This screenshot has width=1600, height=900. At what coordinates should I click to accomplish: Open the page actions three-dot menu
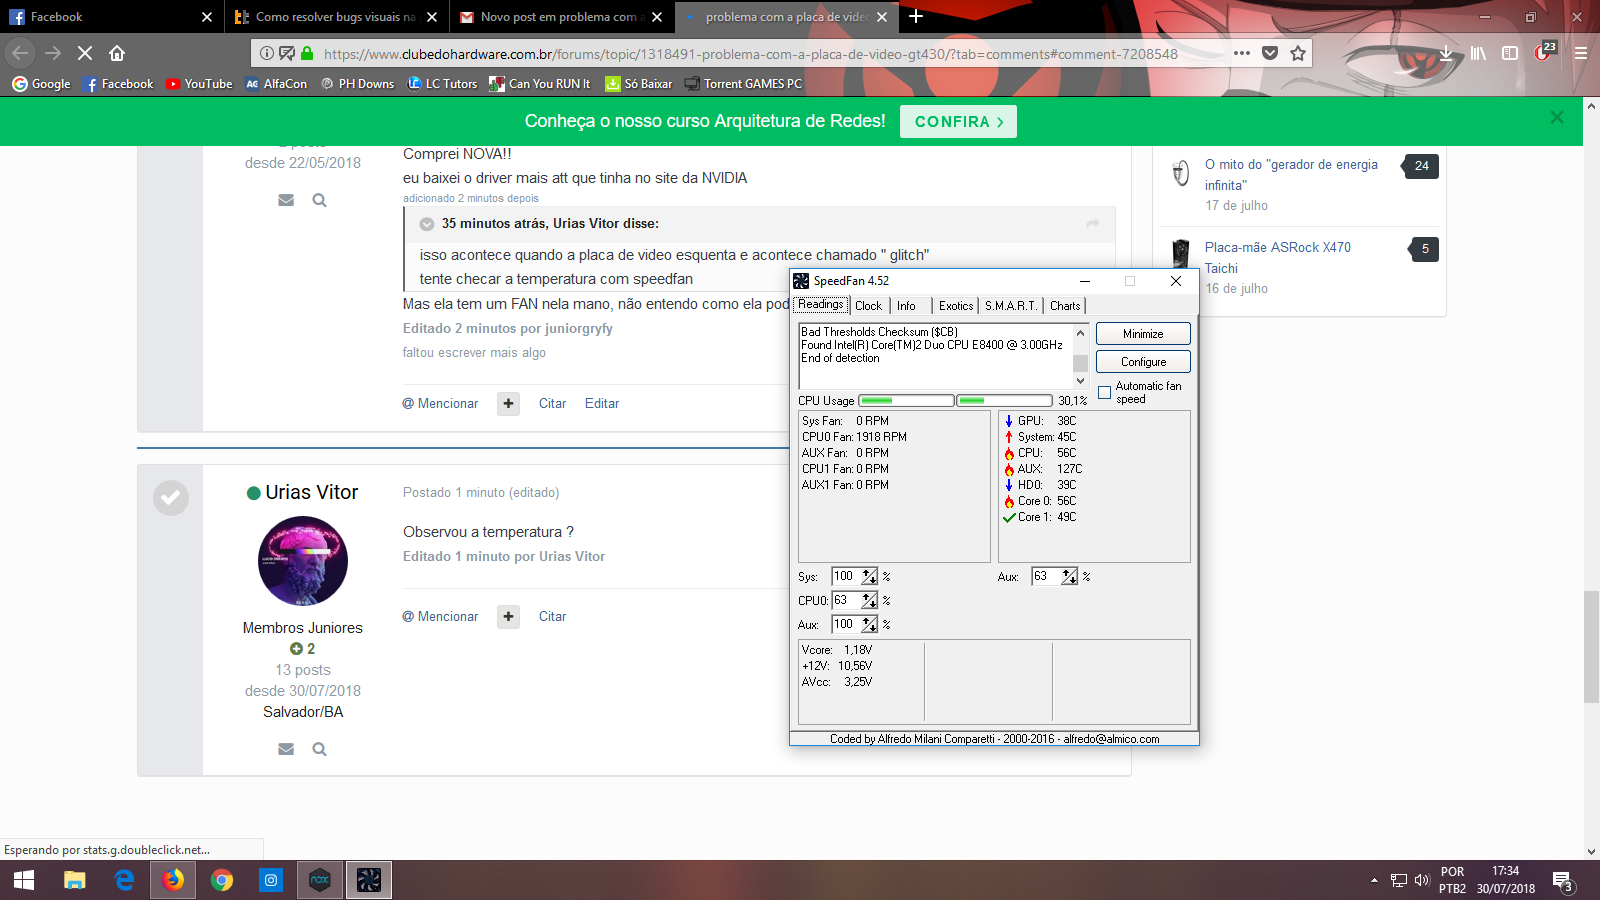1242,53
